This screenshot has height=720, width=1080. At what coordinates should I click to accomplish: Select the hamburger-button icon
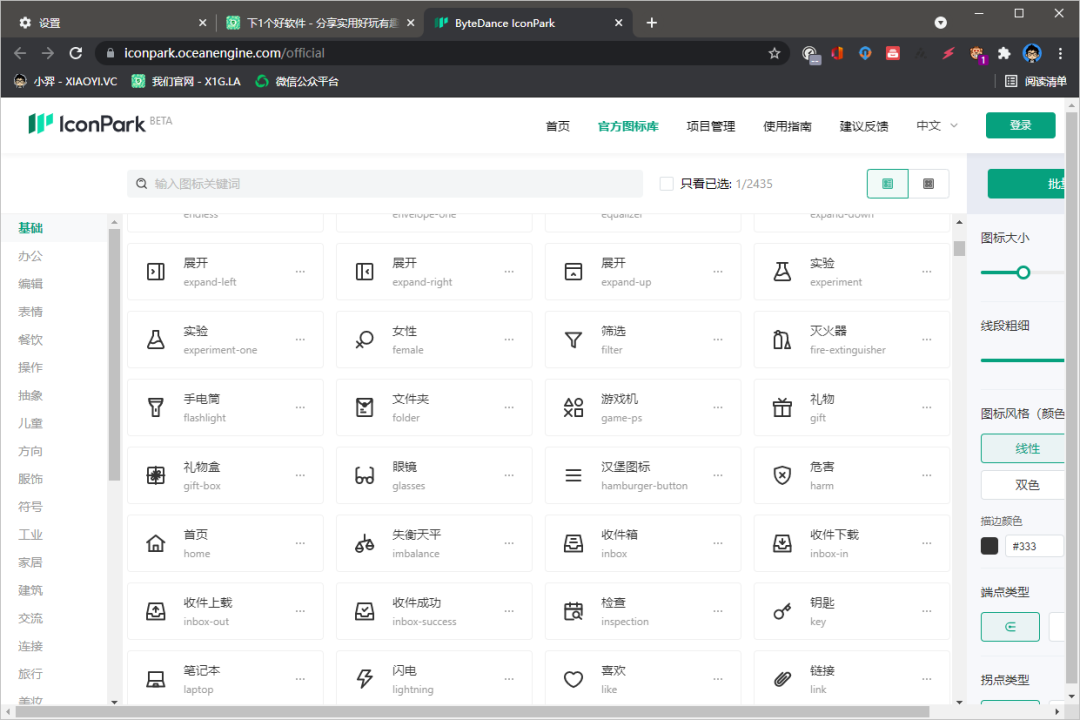coord(573,475)
